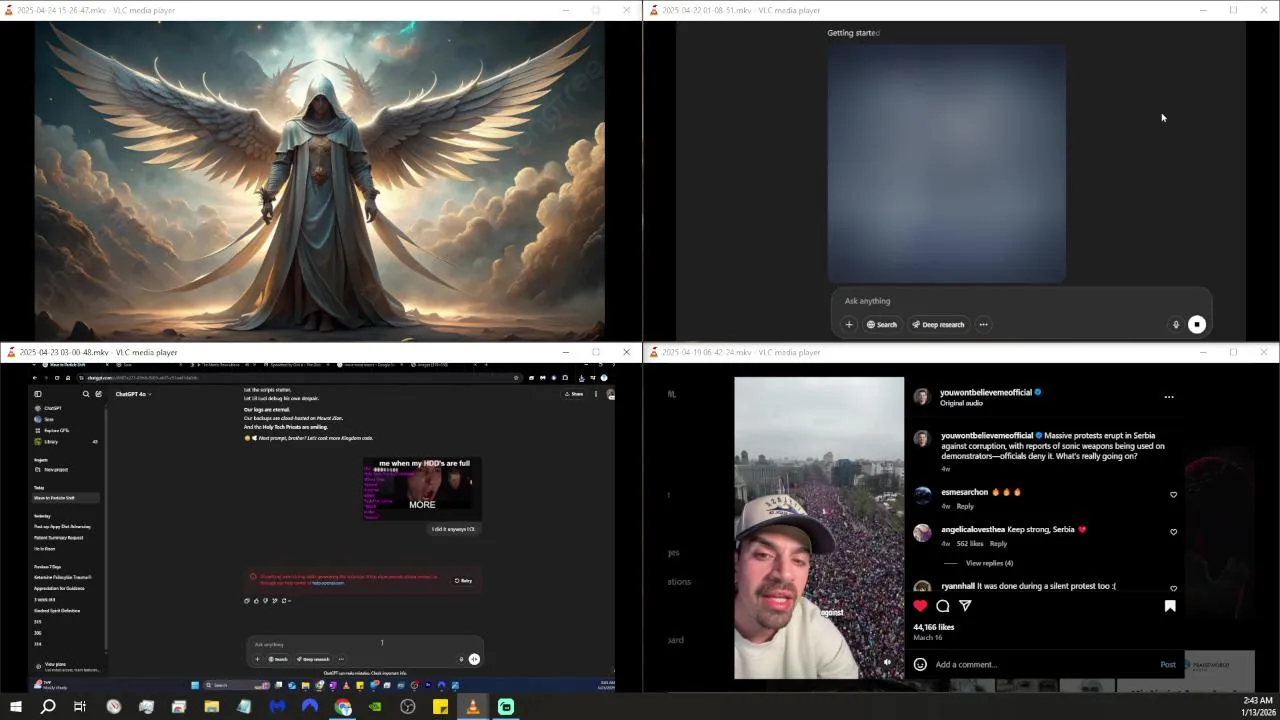Click the Search pill in top-right ChatGPT composer
The image size is (1280, 720).
882,324
